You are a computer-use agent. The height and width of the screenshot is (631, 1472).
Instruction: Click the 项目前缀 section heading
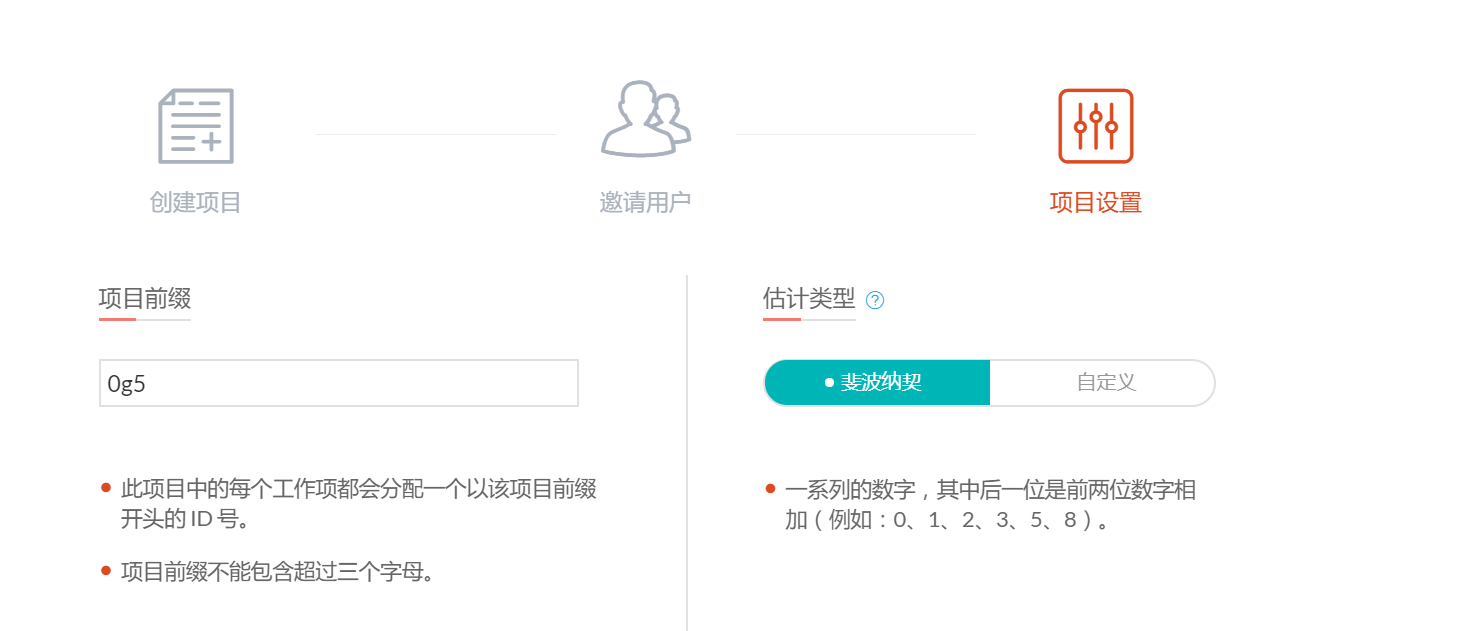[x=144, y=298]
